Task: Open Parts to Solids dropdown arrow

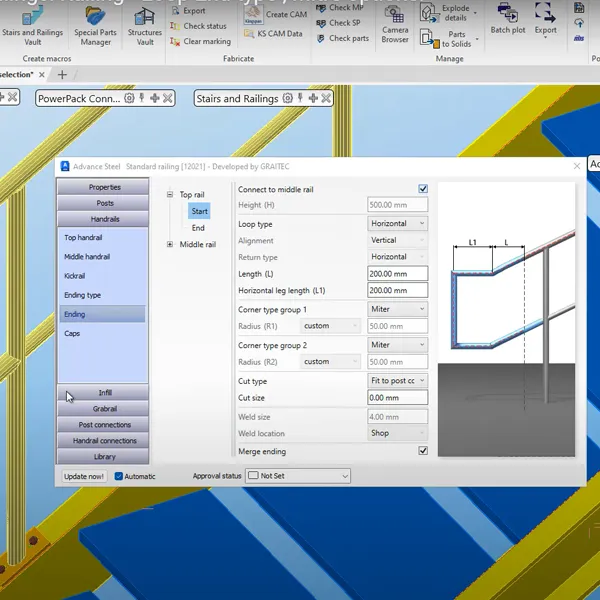Action: point(477,39)
